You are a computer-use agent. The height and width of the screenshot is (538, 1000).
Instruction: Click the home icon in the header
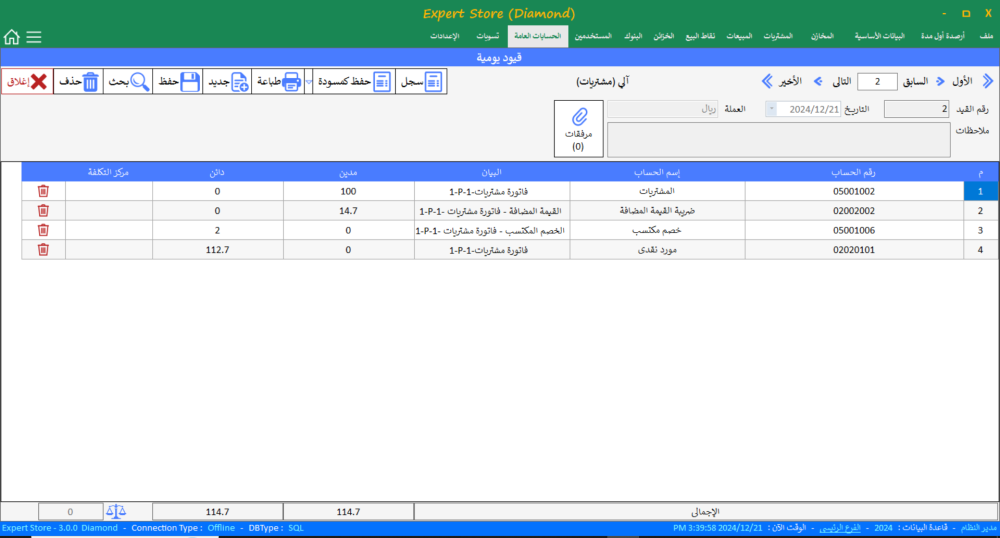[12, 37]
